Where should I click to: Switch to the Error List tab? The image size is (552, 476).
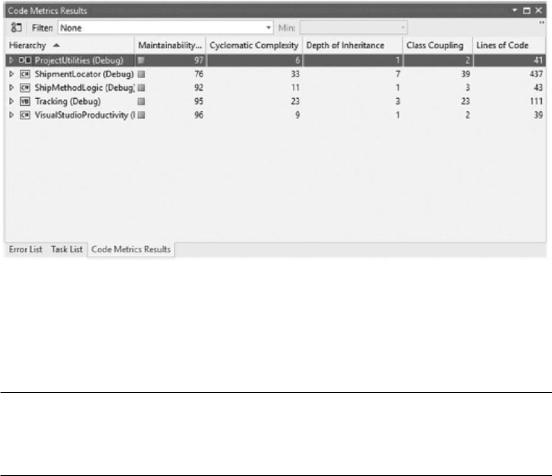point(25,249)
